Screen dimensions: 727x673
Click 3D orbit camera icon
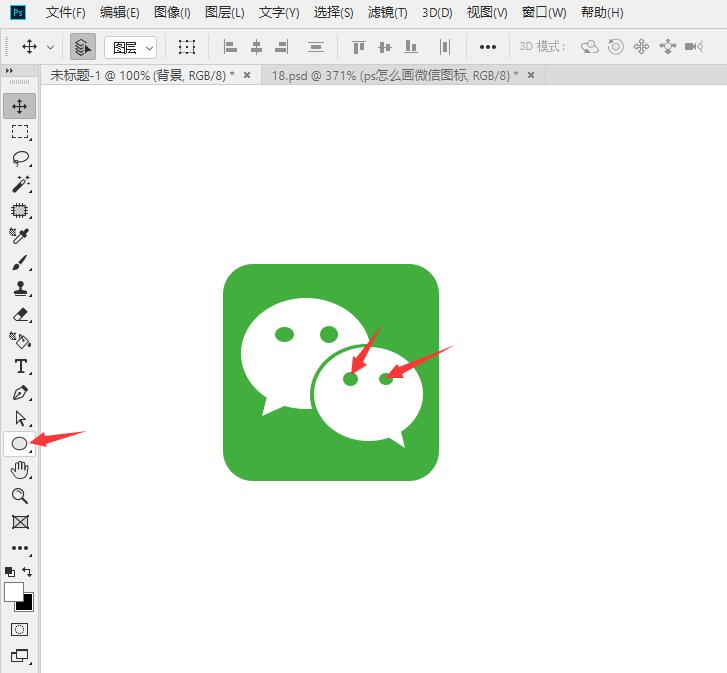point(590,47)
